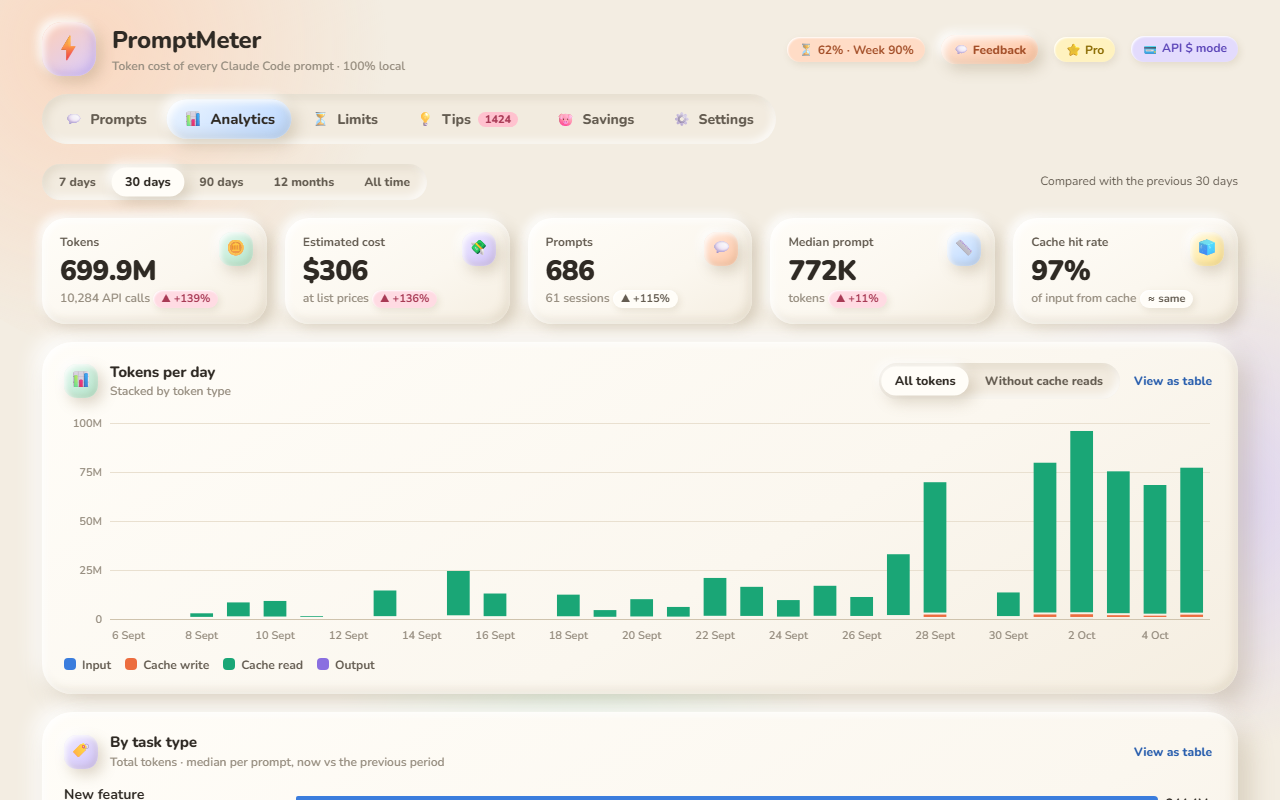Viewport: 1280px width, 800px height.
Task: Click the 699.9M tokens value
Action: 108,270
